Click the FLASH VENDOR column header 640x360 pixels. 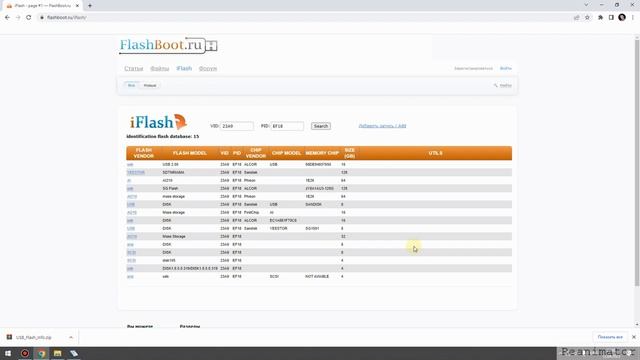pos(144,153)
